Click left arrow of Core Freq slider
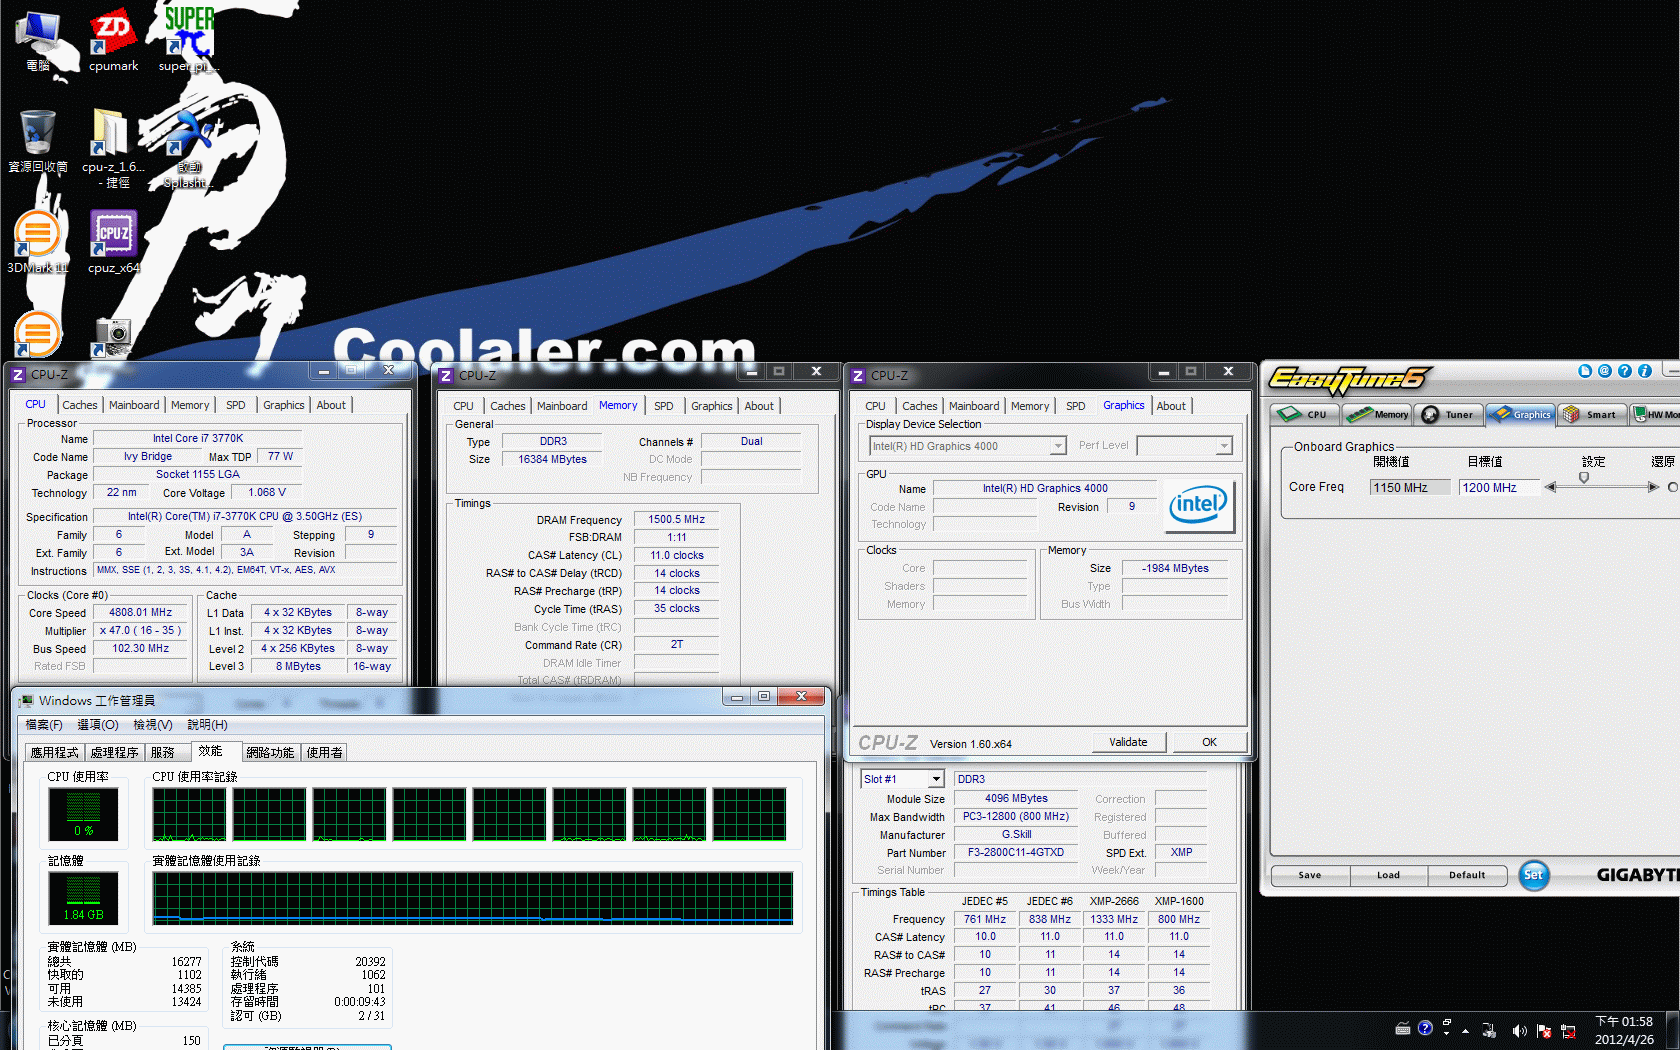Screen dimensions: 1680x1050 pos(1550,487)
